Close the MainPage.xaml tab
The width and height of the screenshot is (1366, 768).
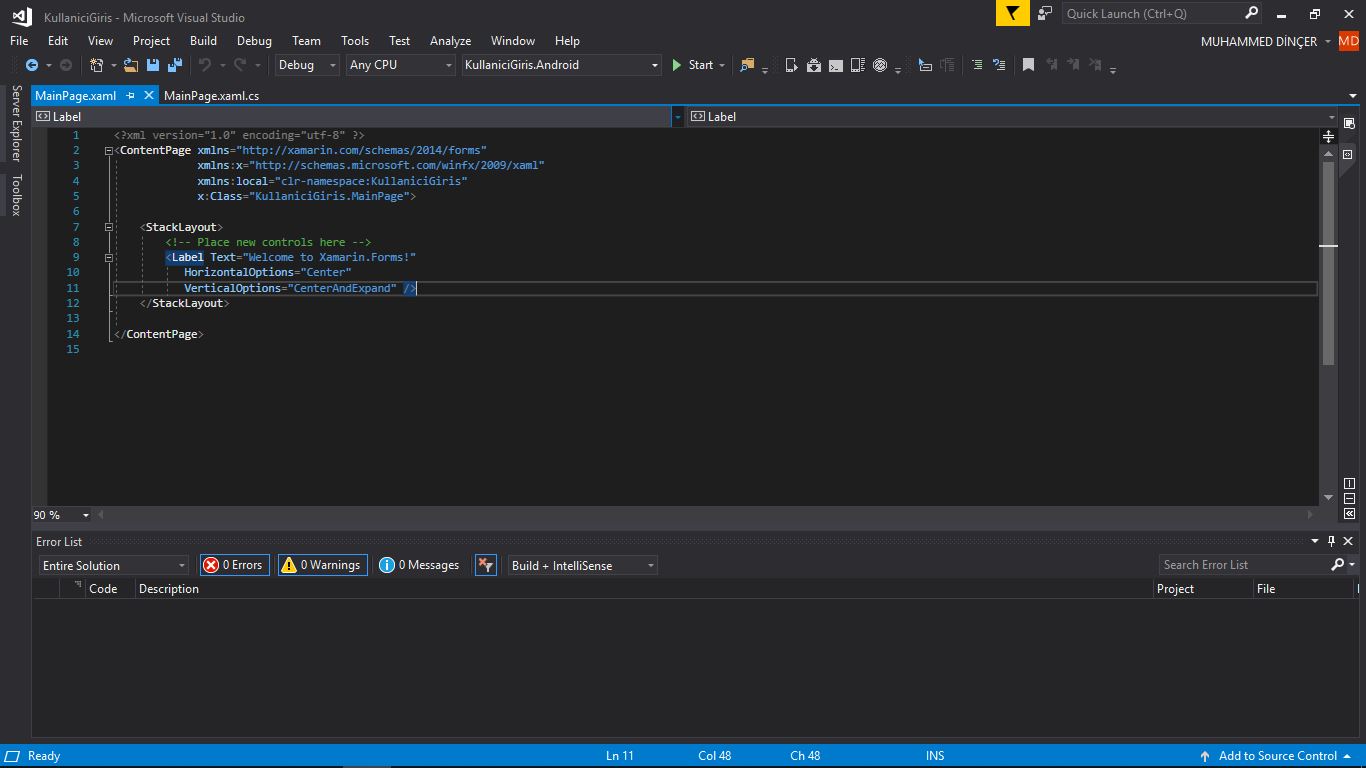pyautogui.click(x=149, y=95)
